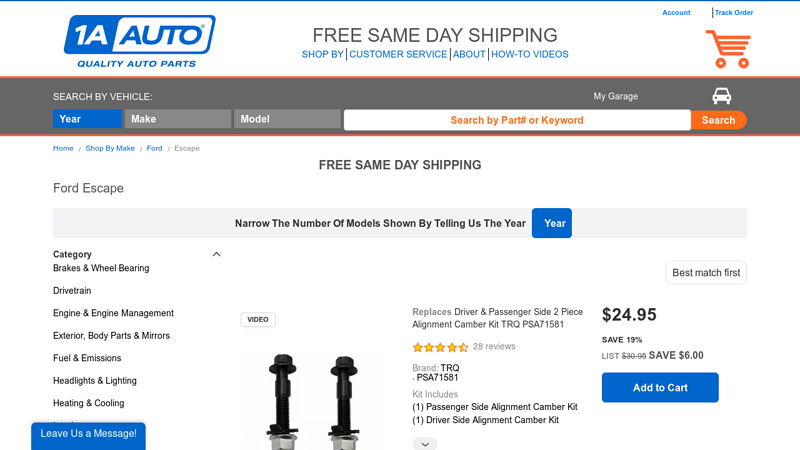Open the HOW-TO VIDEOS menu item

529,55
